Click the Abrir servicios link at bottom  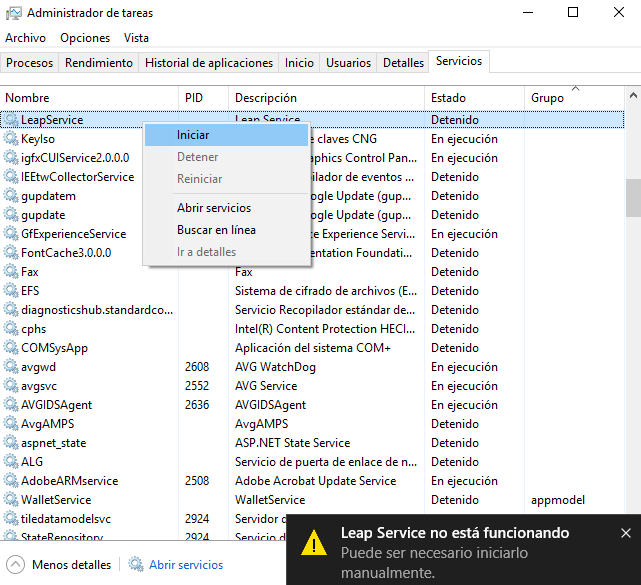186,565
